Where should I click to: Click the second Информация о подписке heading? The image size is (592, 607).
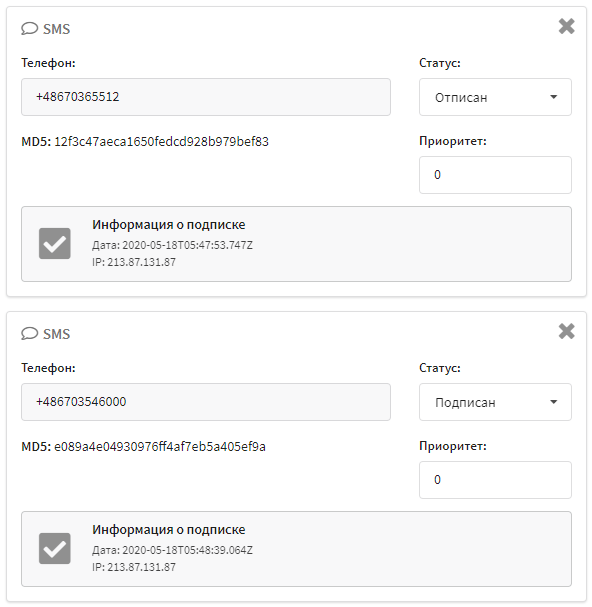tap(168, 530)
